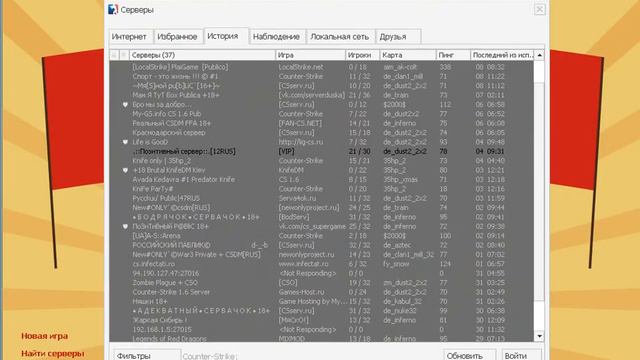Select the РОССИЙСКИЙ ПАБЛИК© server
The image size is (640, 360).
click(x=321, y=245)
